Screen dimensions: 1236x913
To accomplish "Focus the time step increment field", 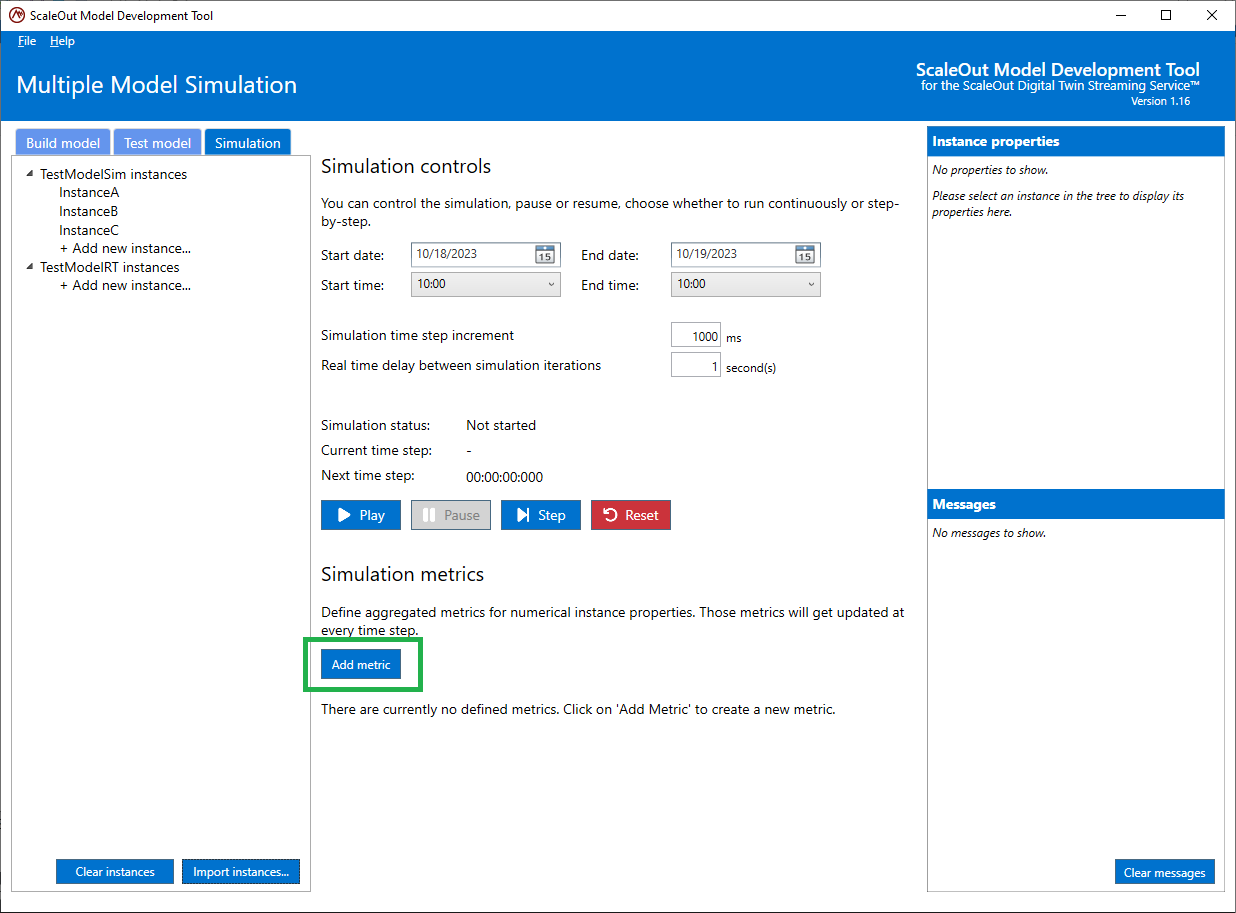I will (x=696, y=336).
